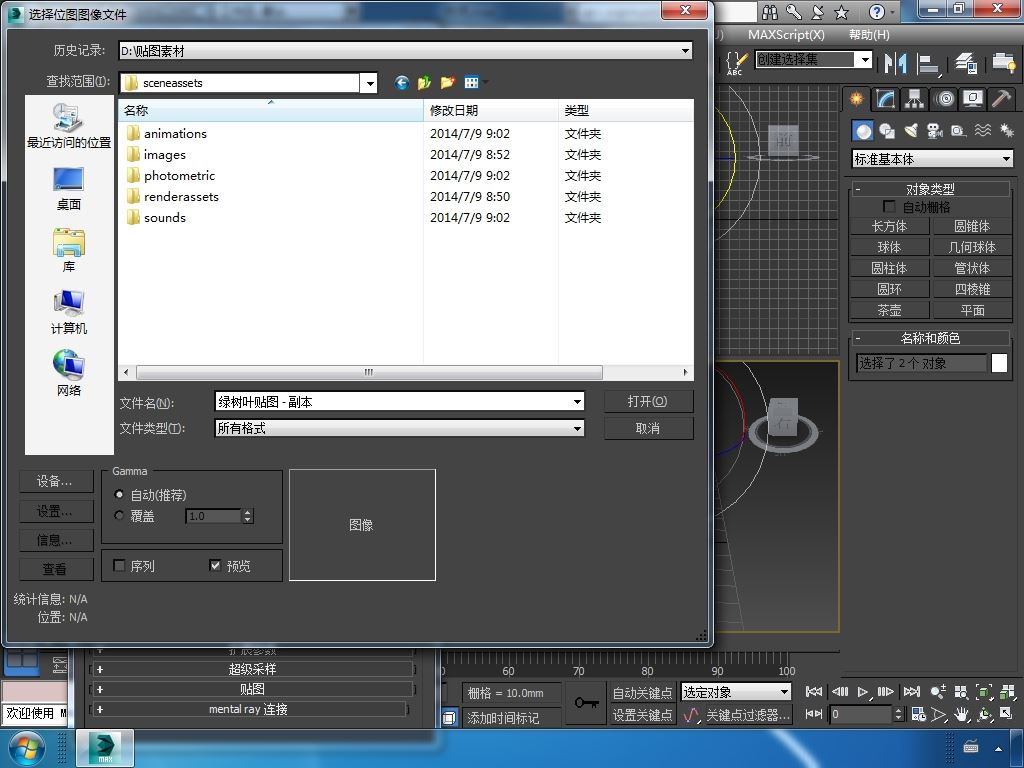
Task: Click the 设备... devices button
Action: 56,482
